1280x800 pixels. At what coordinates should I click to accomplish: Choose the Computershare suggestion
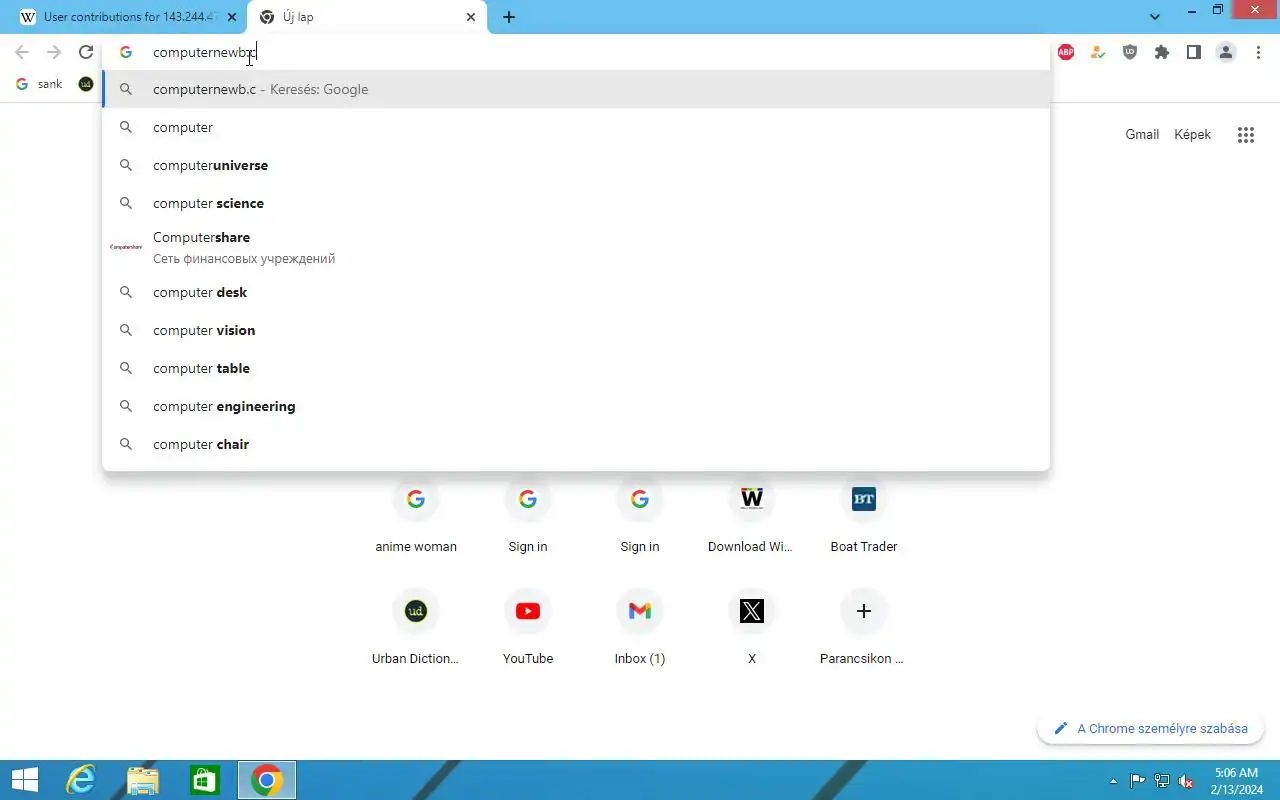576,247
